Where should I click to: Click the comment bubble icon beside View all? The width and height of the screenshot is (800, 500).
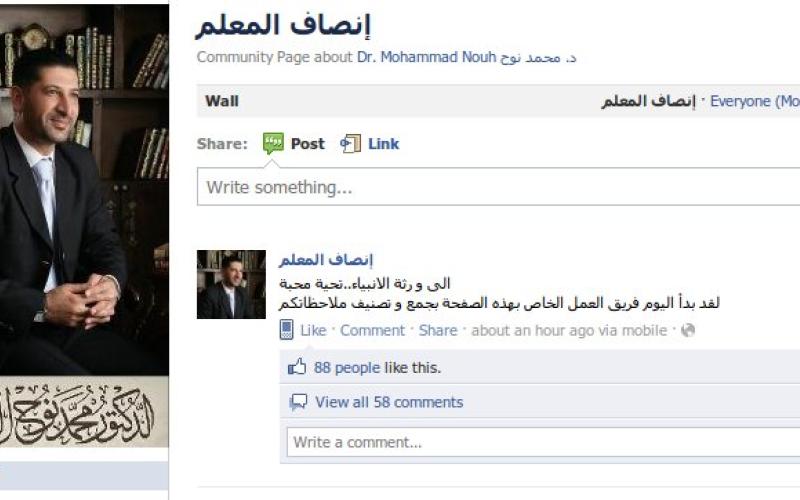[x=298, y=402]
